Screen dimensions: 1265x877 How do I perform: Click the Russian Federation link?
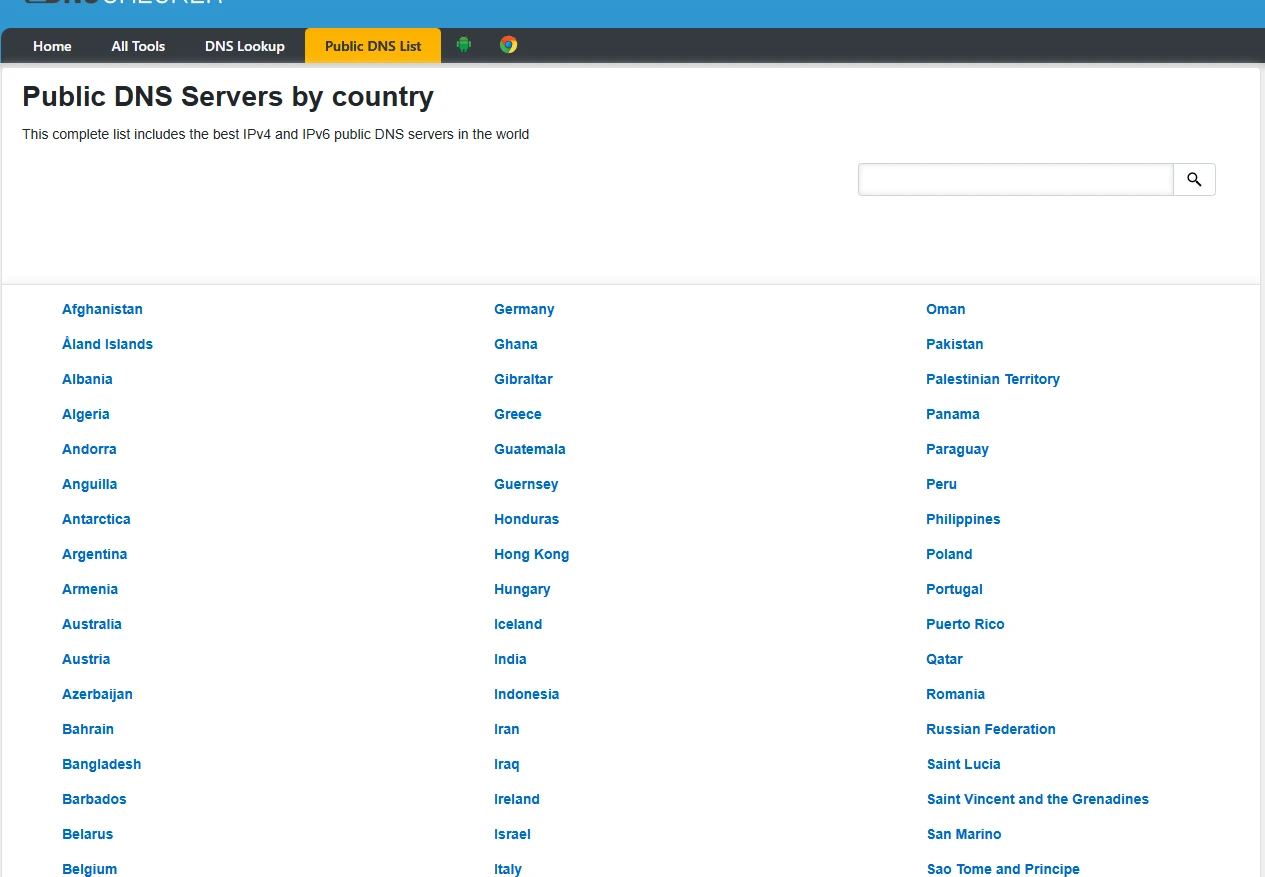pos(990,729)
